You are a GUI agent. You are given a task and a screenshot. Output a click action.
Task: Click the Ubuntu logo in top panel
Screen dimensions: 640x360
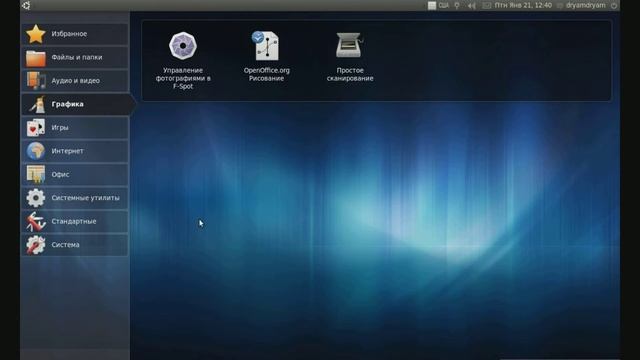click(26, 5)
